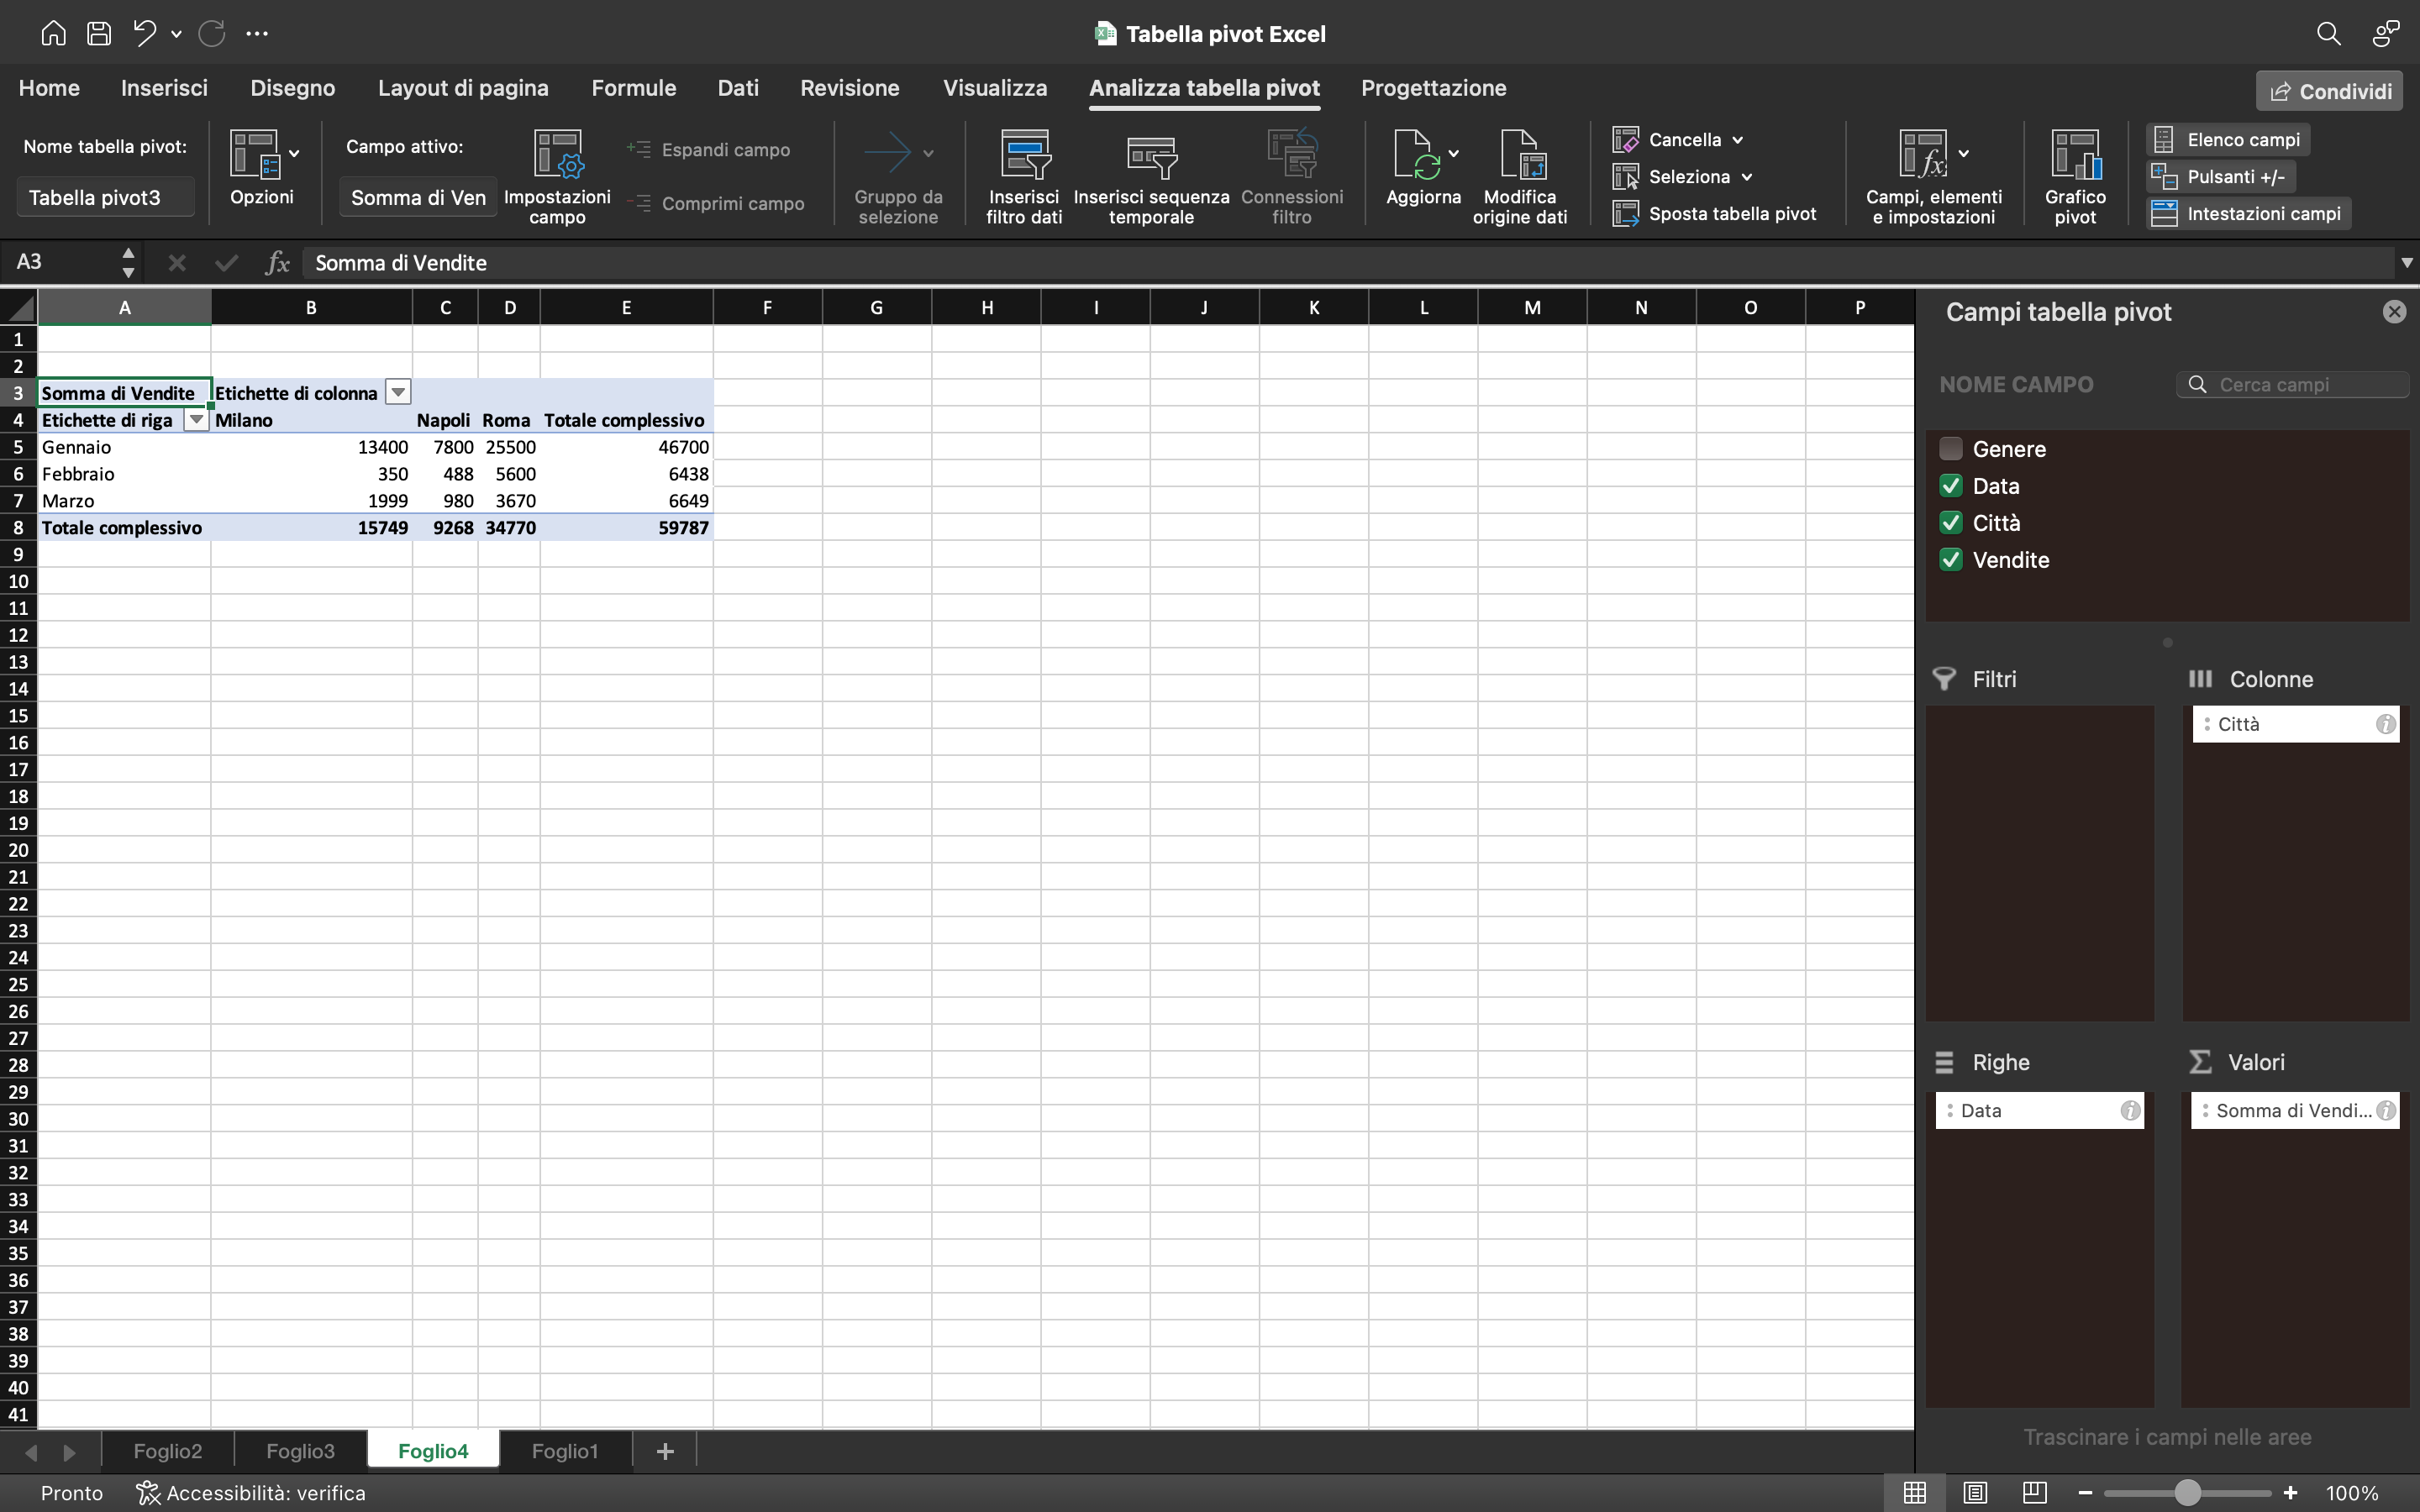Open the Etichette di colonna filter dropdown
2420x1512 pixels.
click(397, 392)
